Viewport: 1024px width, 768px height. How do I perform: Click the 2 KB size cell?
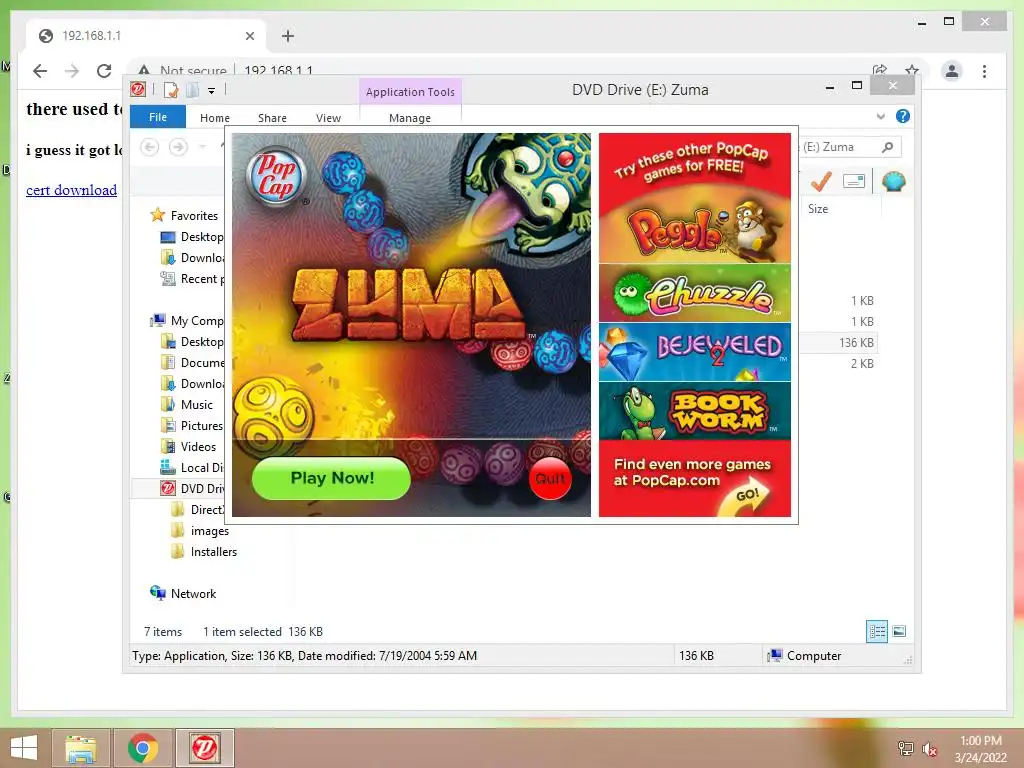coord(862,364)
